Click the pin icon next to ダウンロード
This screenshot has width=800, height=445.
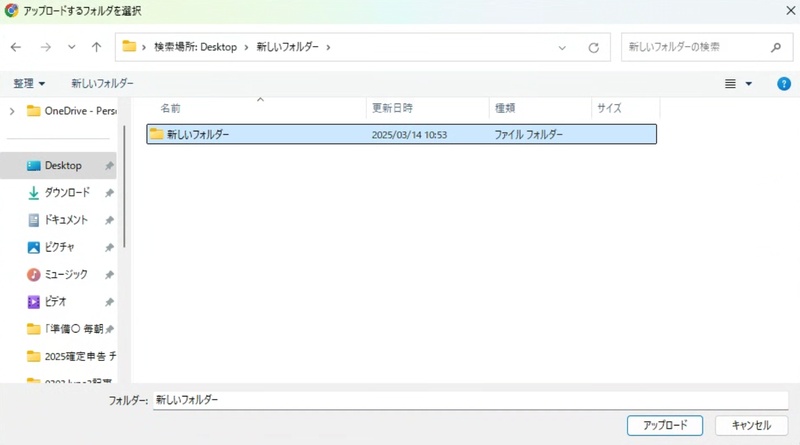(x=109, y=193)
